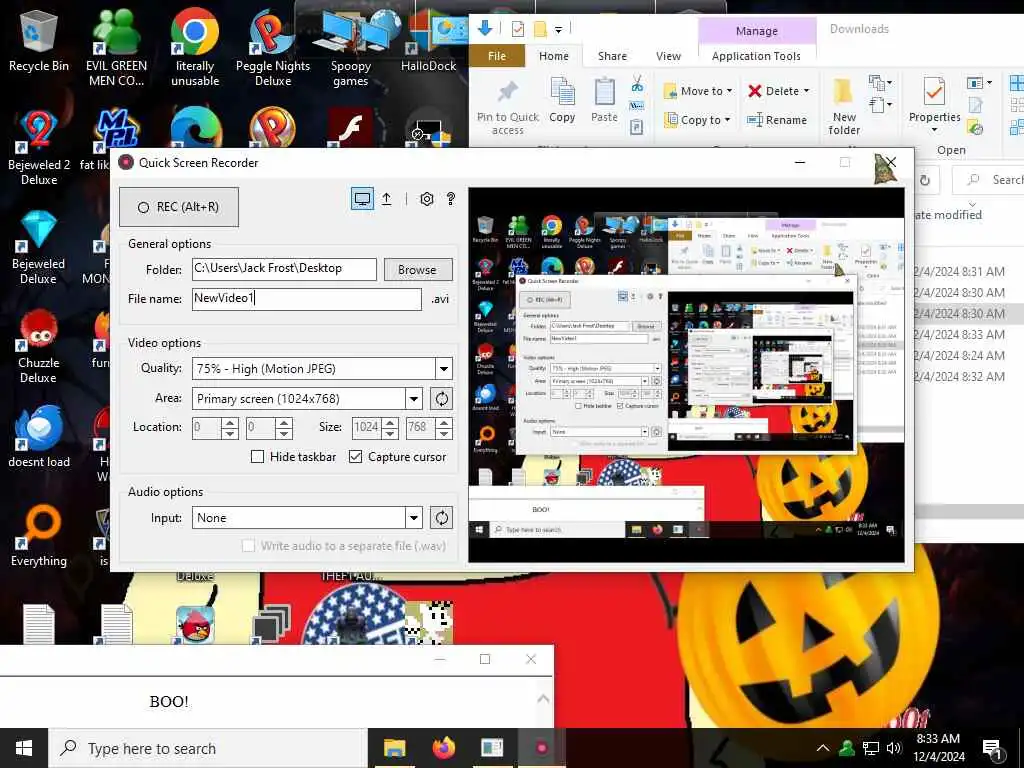This screenshot has width=1024, height=768.
Task: Open Quick Access Toolbar customize arrow
Action: click(x=558, y=30)
